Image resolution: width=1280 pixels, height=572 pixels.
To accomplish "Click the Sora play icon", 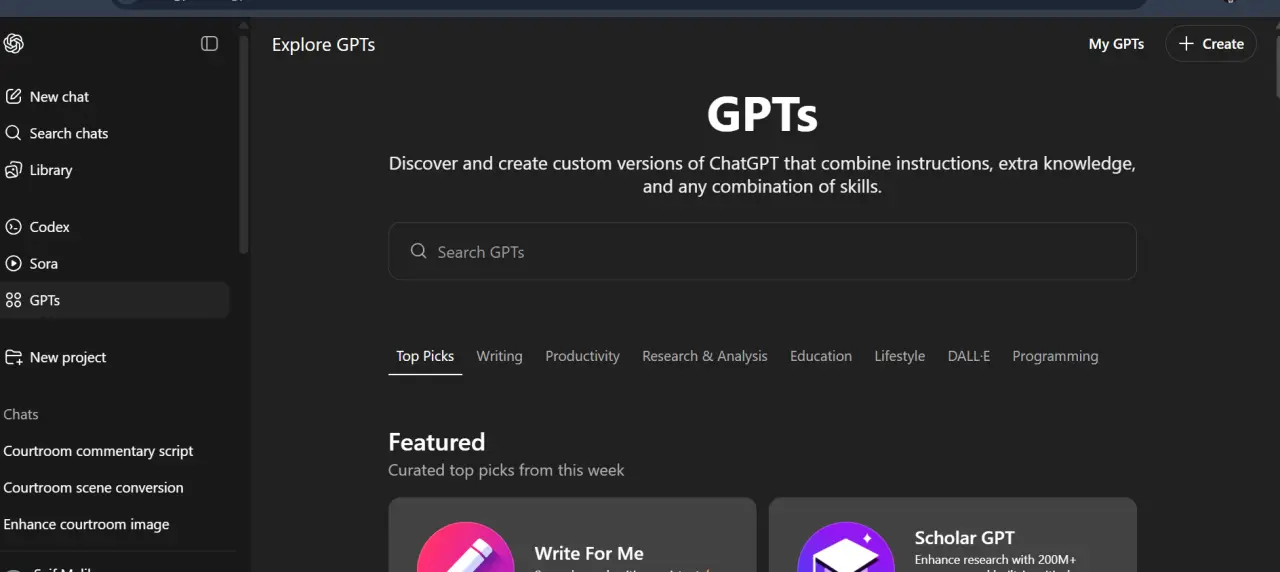I will [13, 264].
